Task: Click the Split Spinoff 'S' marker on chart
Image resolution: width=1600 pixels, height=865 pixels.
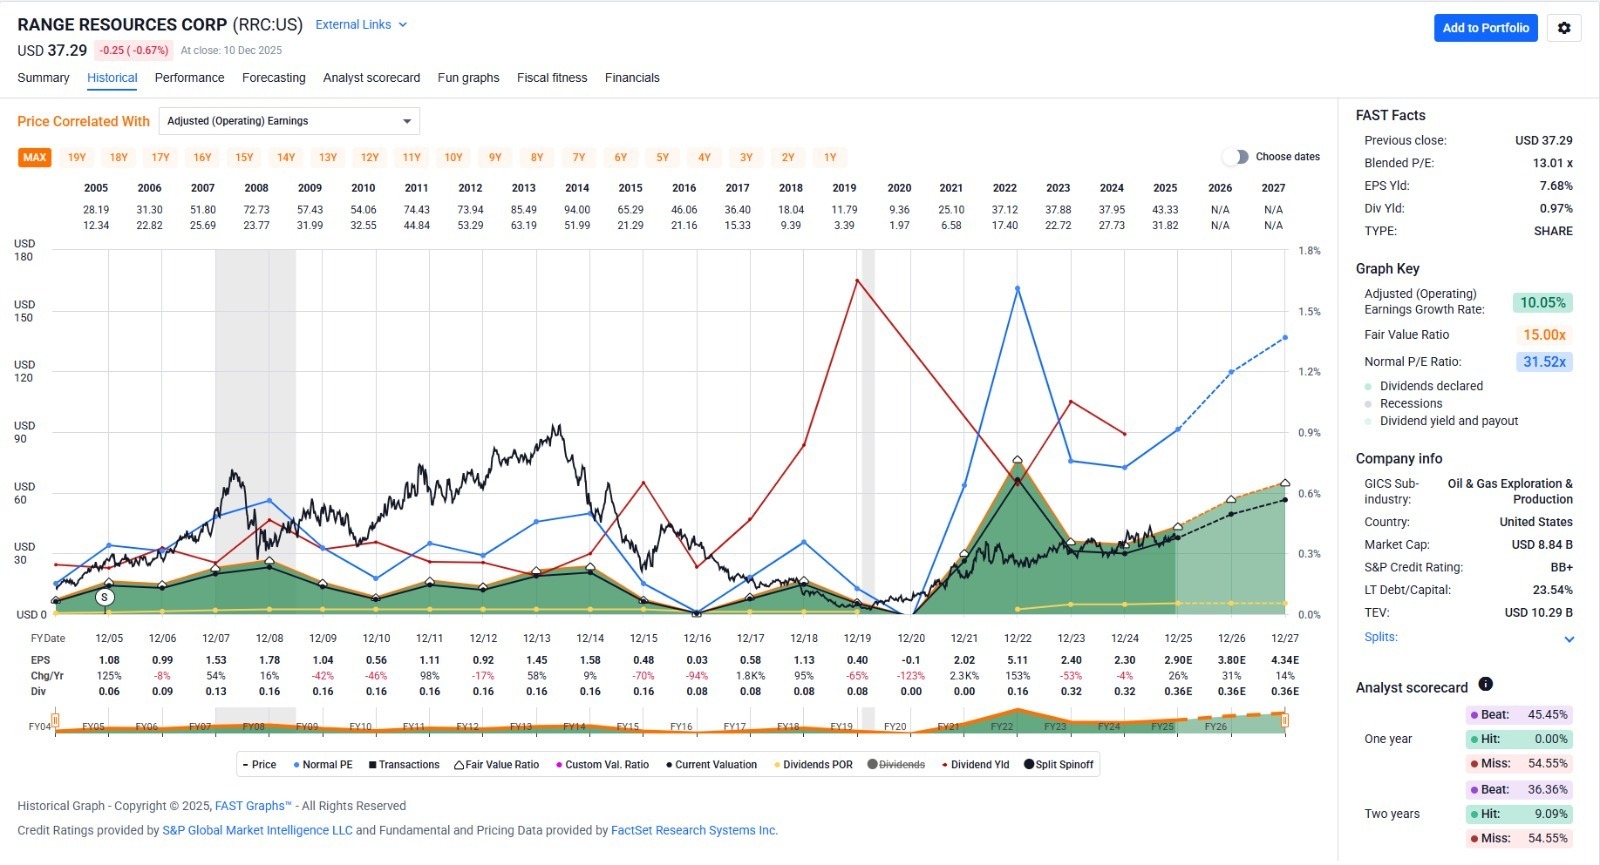Action: pyautogui.click(x=104, y=598)
